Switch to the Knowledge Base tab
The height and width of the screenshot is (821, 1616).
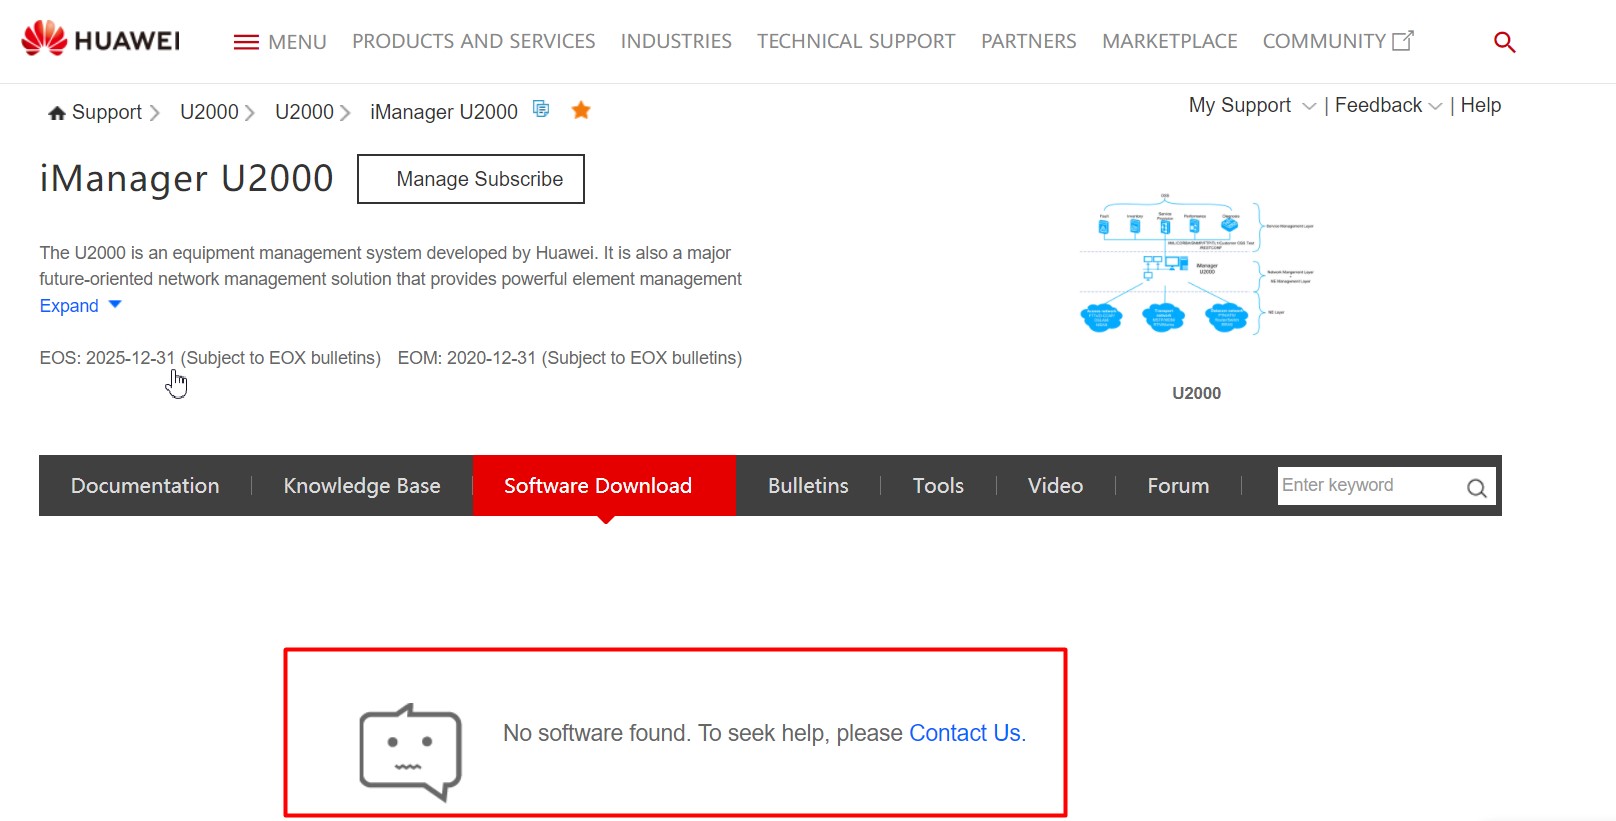point(362,486)
